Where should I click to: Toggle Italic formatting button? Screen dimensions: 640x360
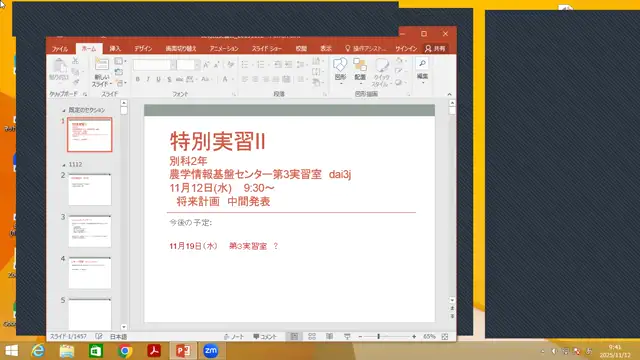[148, 79]
